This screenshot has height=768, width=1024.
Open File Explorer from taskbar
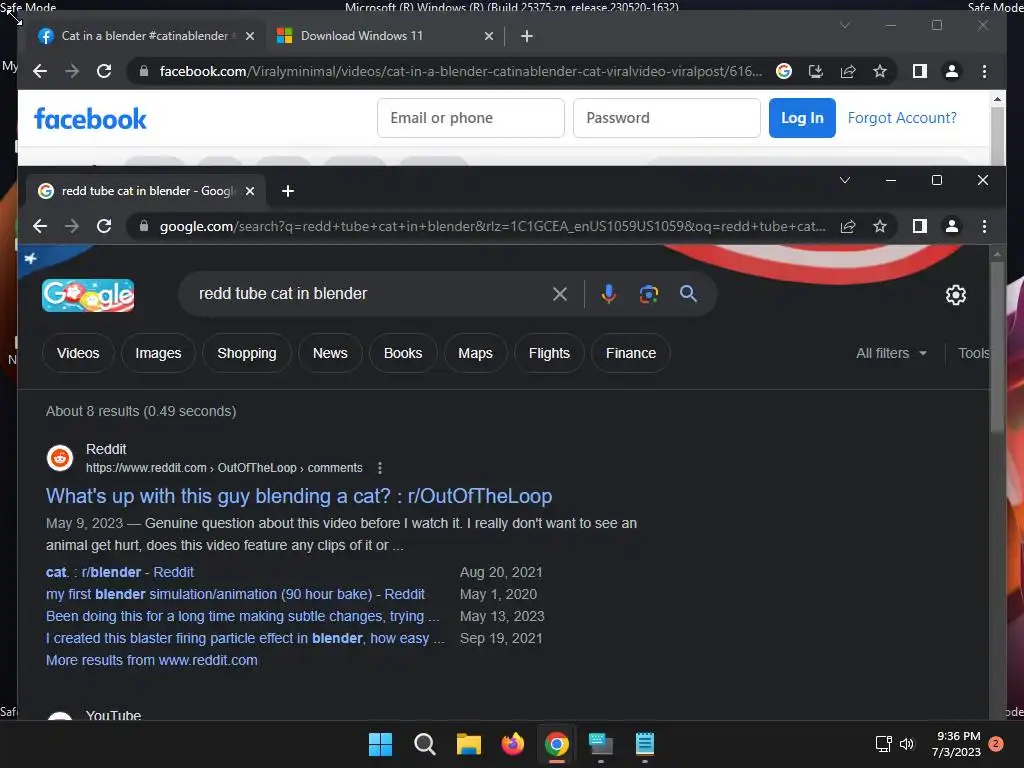[468, 744]
